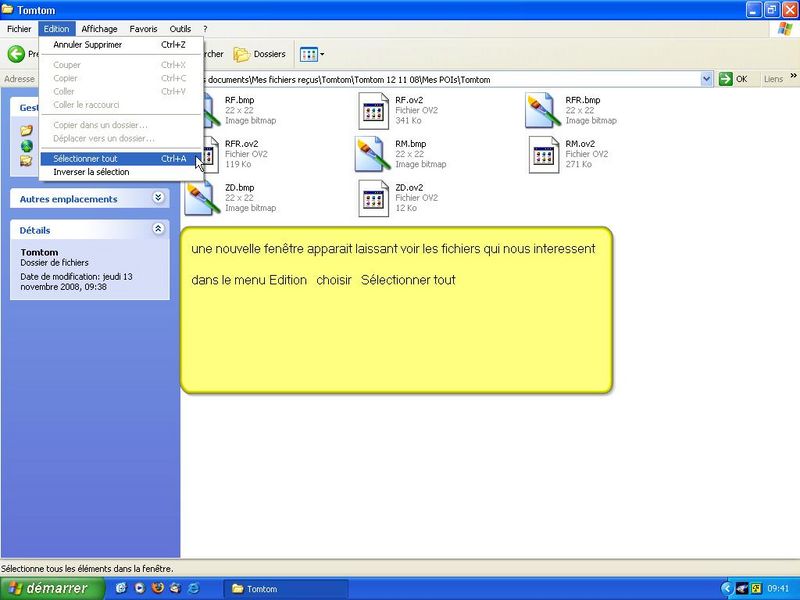Open the Affichage menu
Viewport: 800px width, 600px height.
coord(99,29)
